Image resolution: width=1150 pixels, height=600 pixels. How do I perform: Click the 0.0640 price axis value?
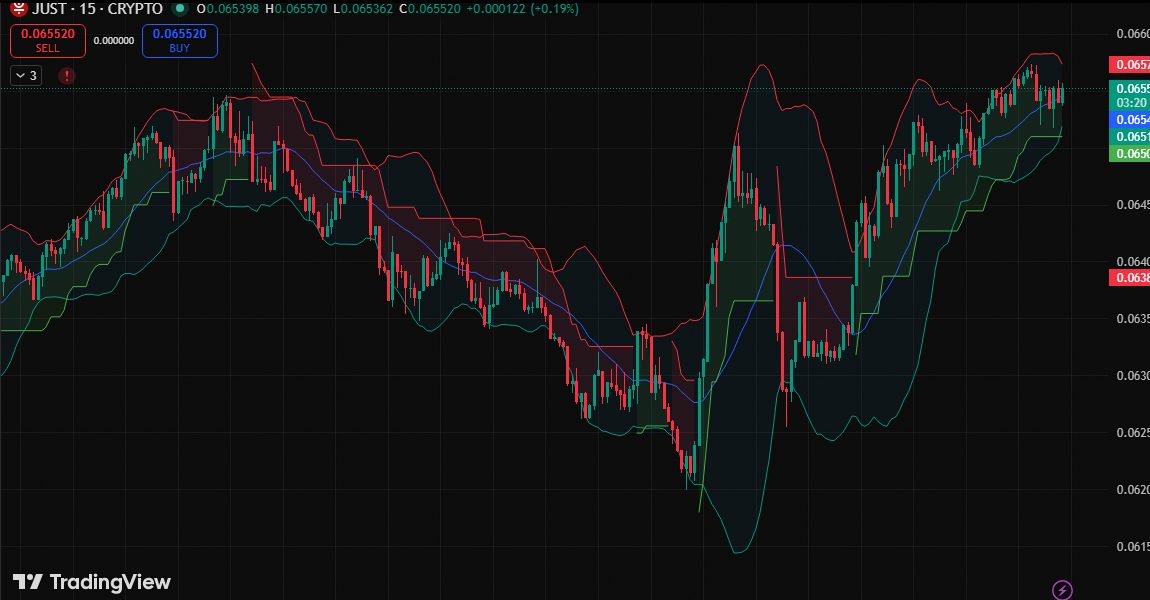[1132, 261]
